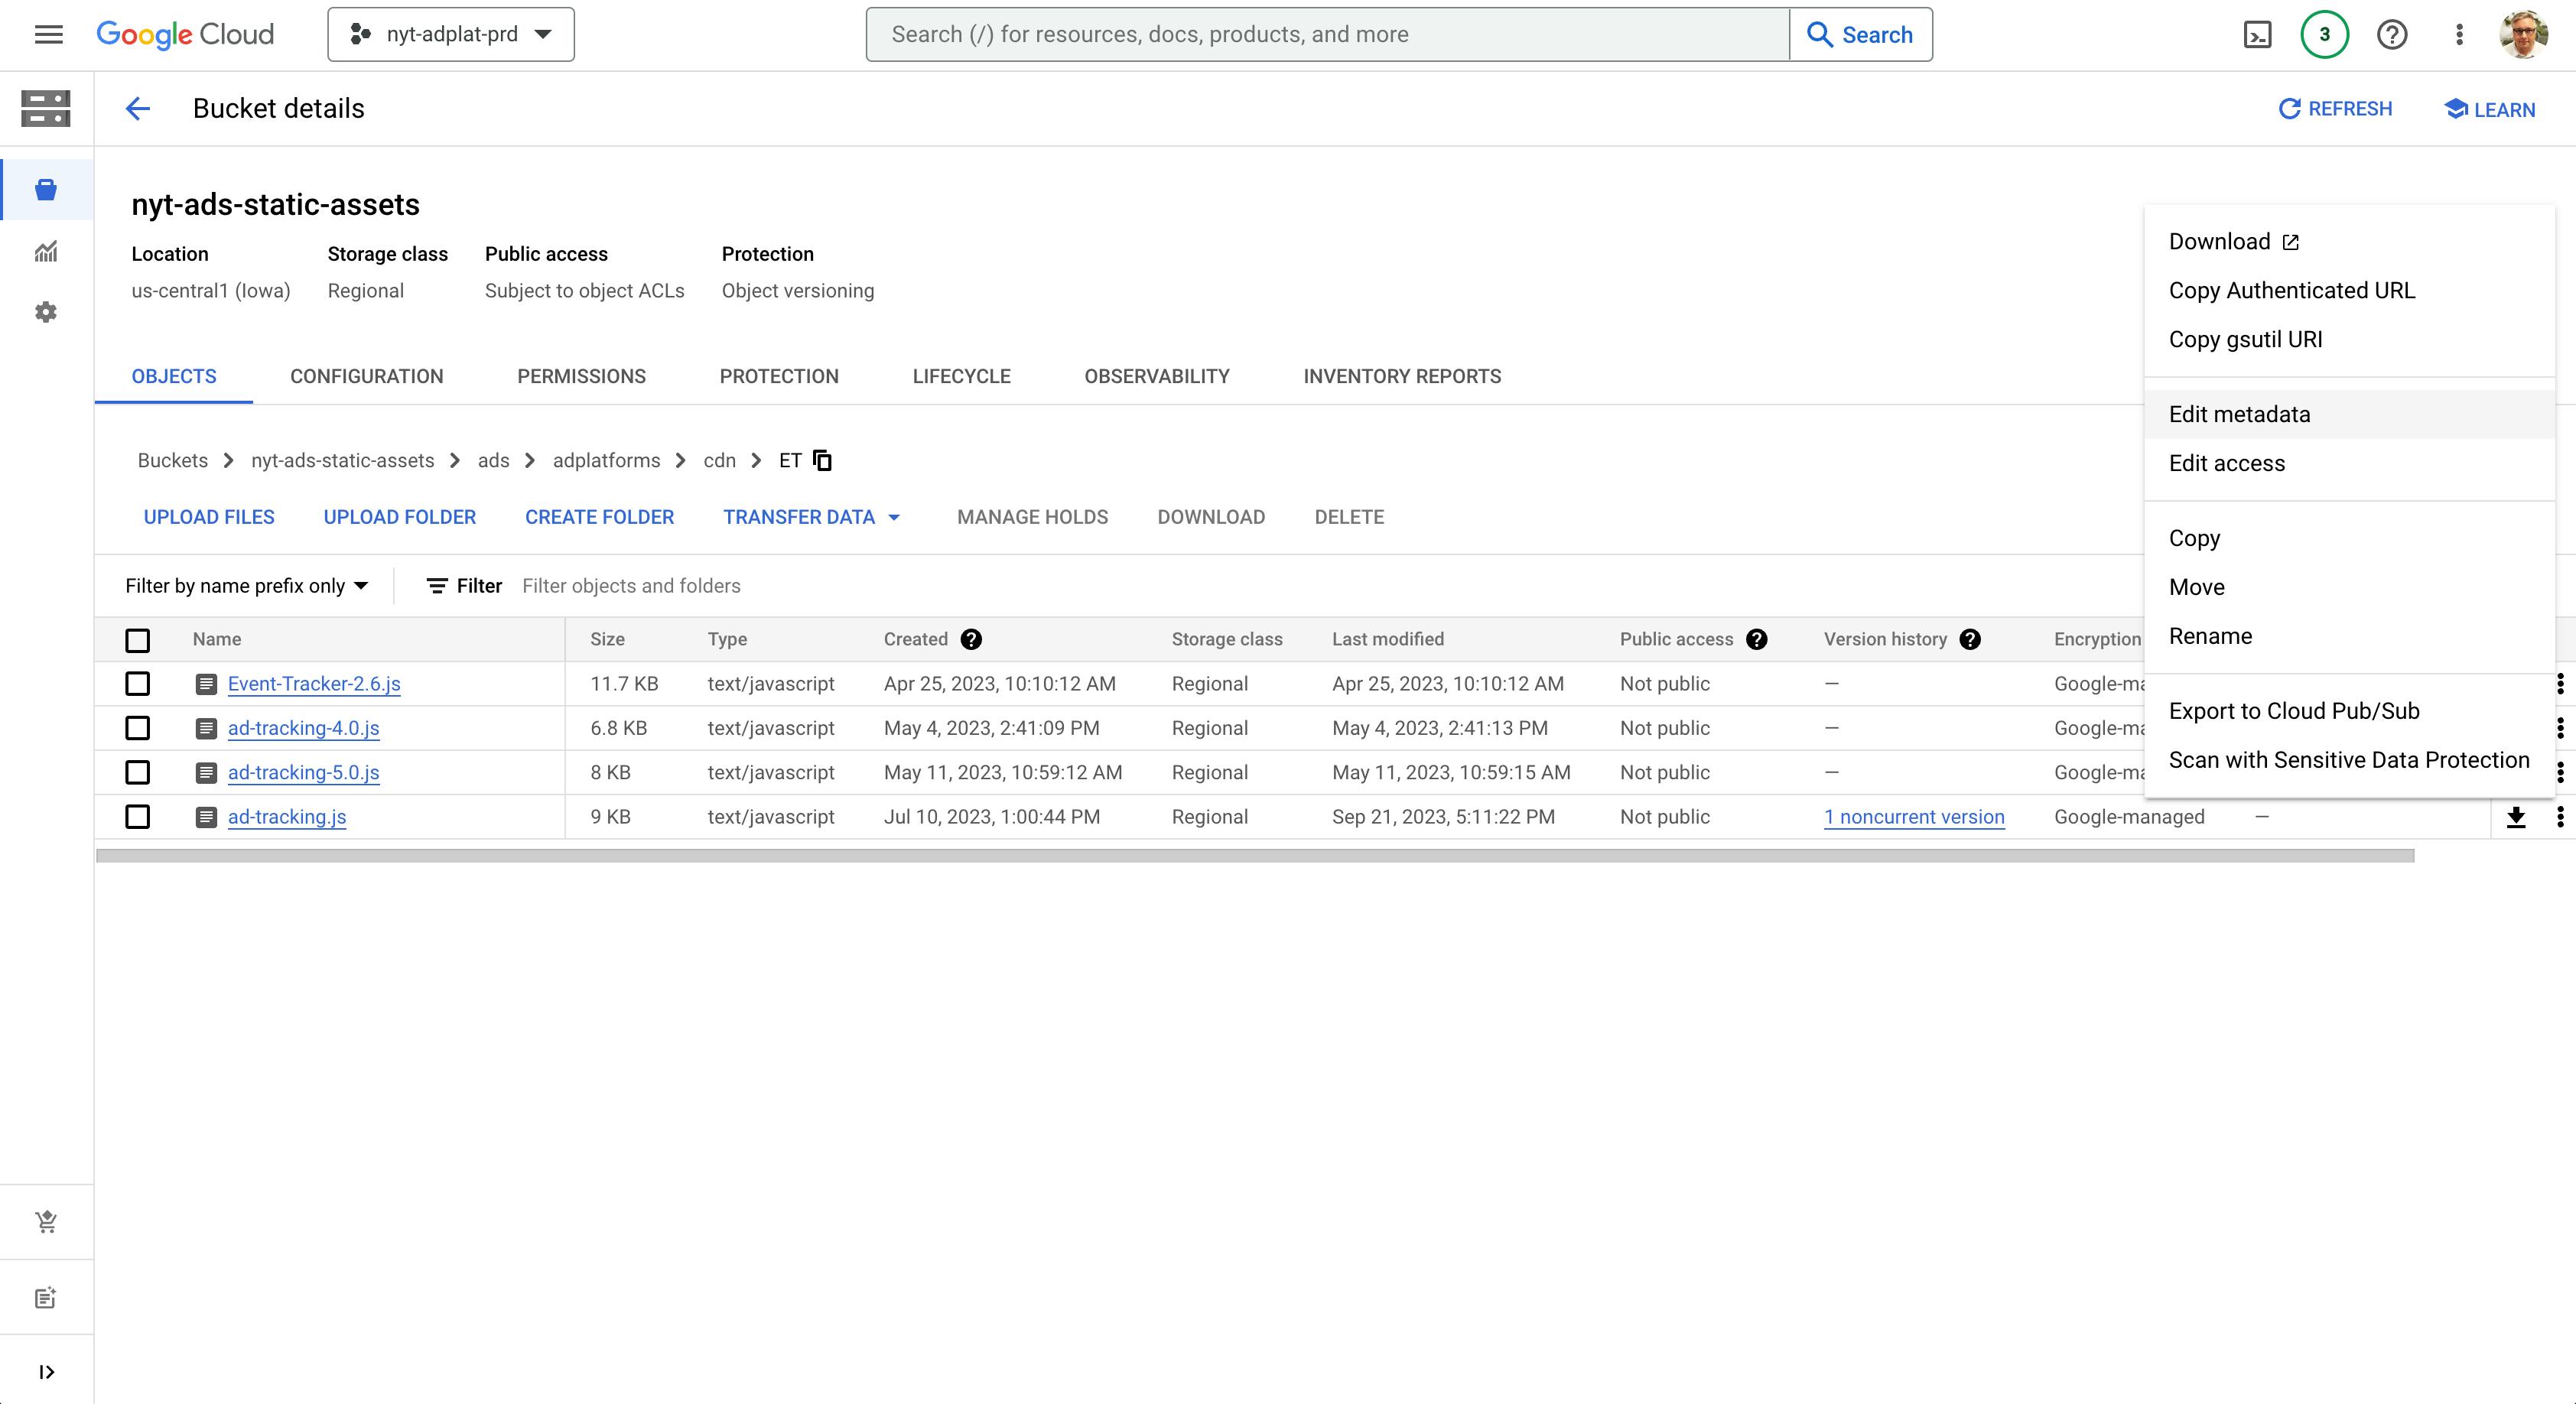Click the horizontal table scrollbar
The width and height of the screenshot is (2576, 1404).
pos(1255,856)
